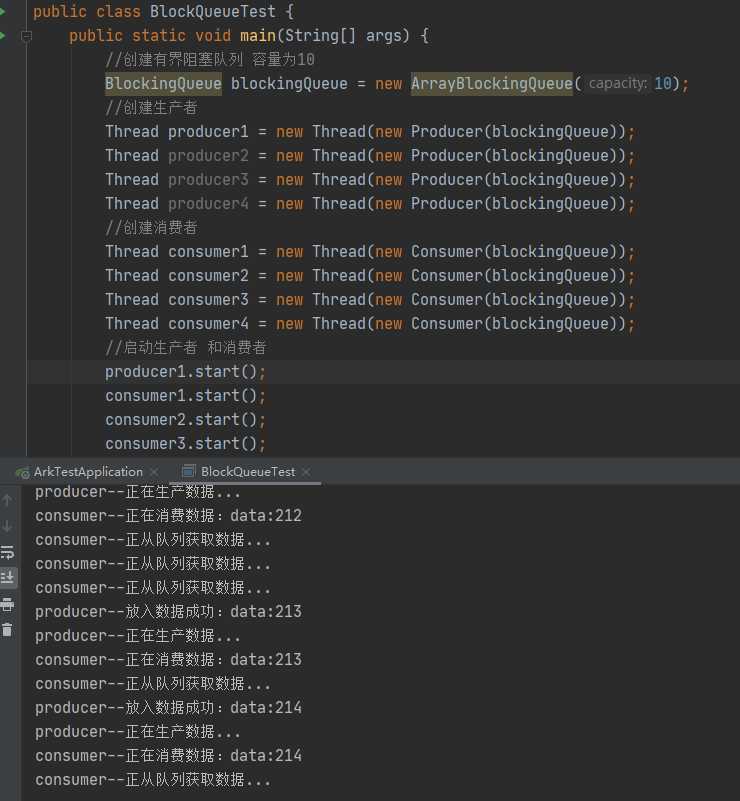Click the run gutter arrow beside main method
This screenshot has width=740, height=801.
point(5,36)
